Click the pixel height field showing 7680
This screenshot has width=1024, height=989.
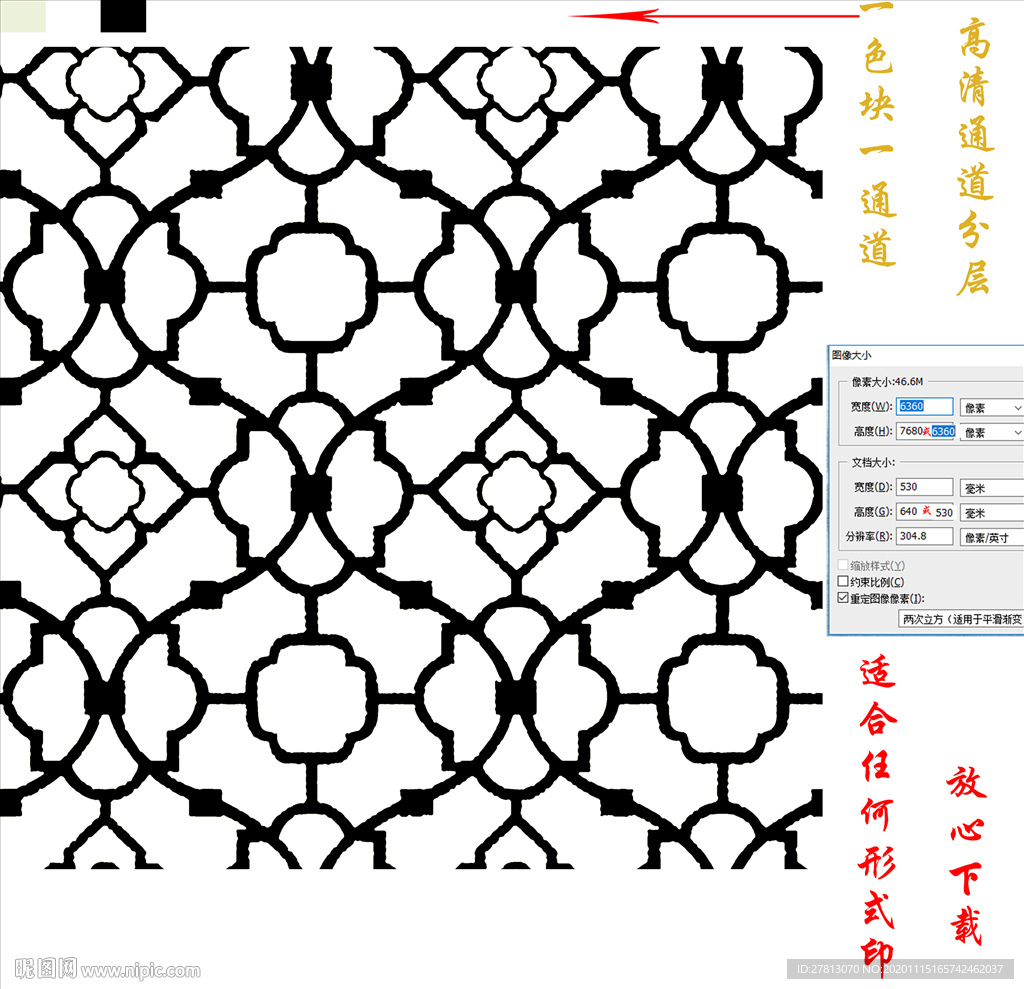click(x=926, y=431)
